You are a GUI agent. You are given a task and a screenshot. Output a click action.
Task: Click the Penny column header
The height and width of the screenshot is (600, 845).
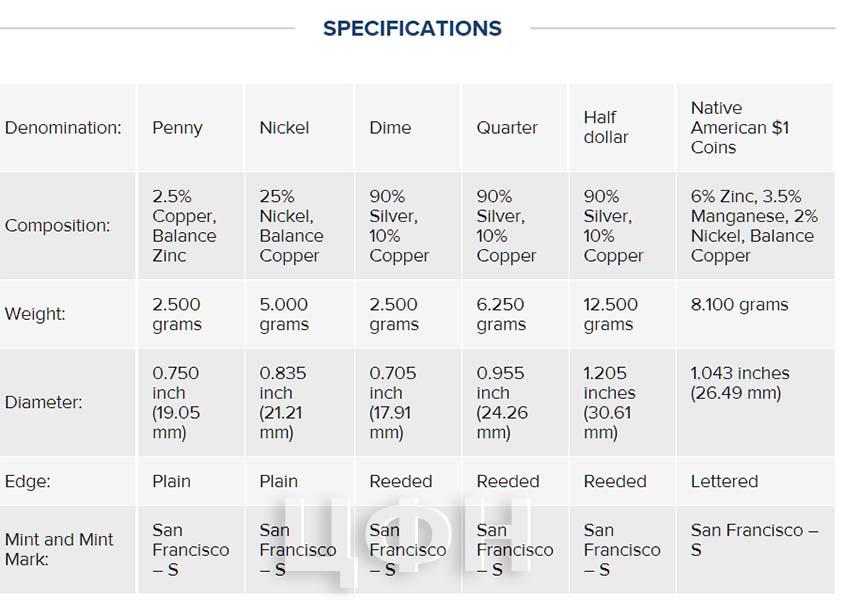[177, 128]
